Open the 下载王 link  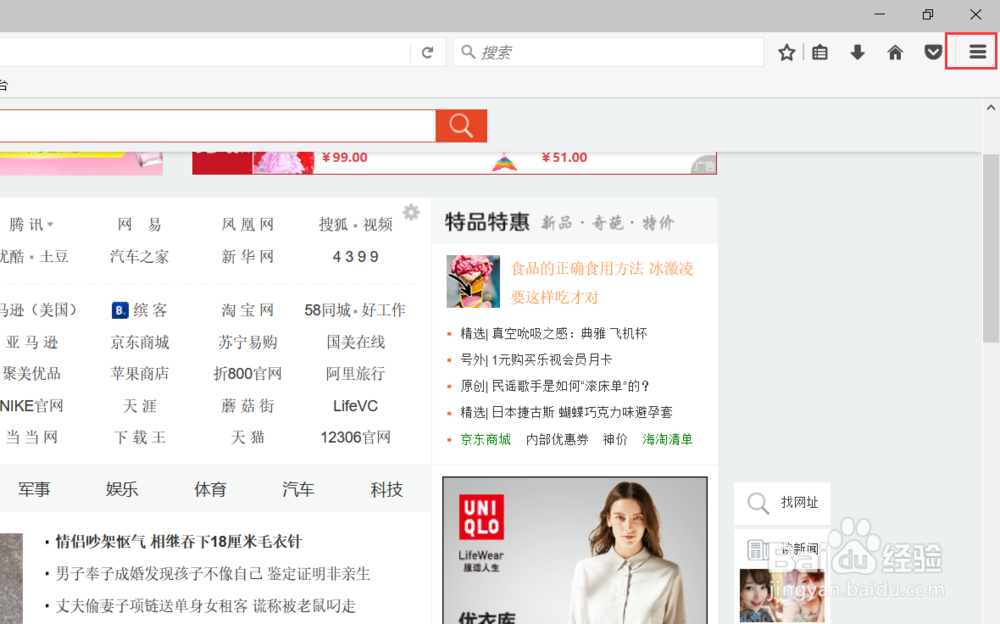coord(140,437)
